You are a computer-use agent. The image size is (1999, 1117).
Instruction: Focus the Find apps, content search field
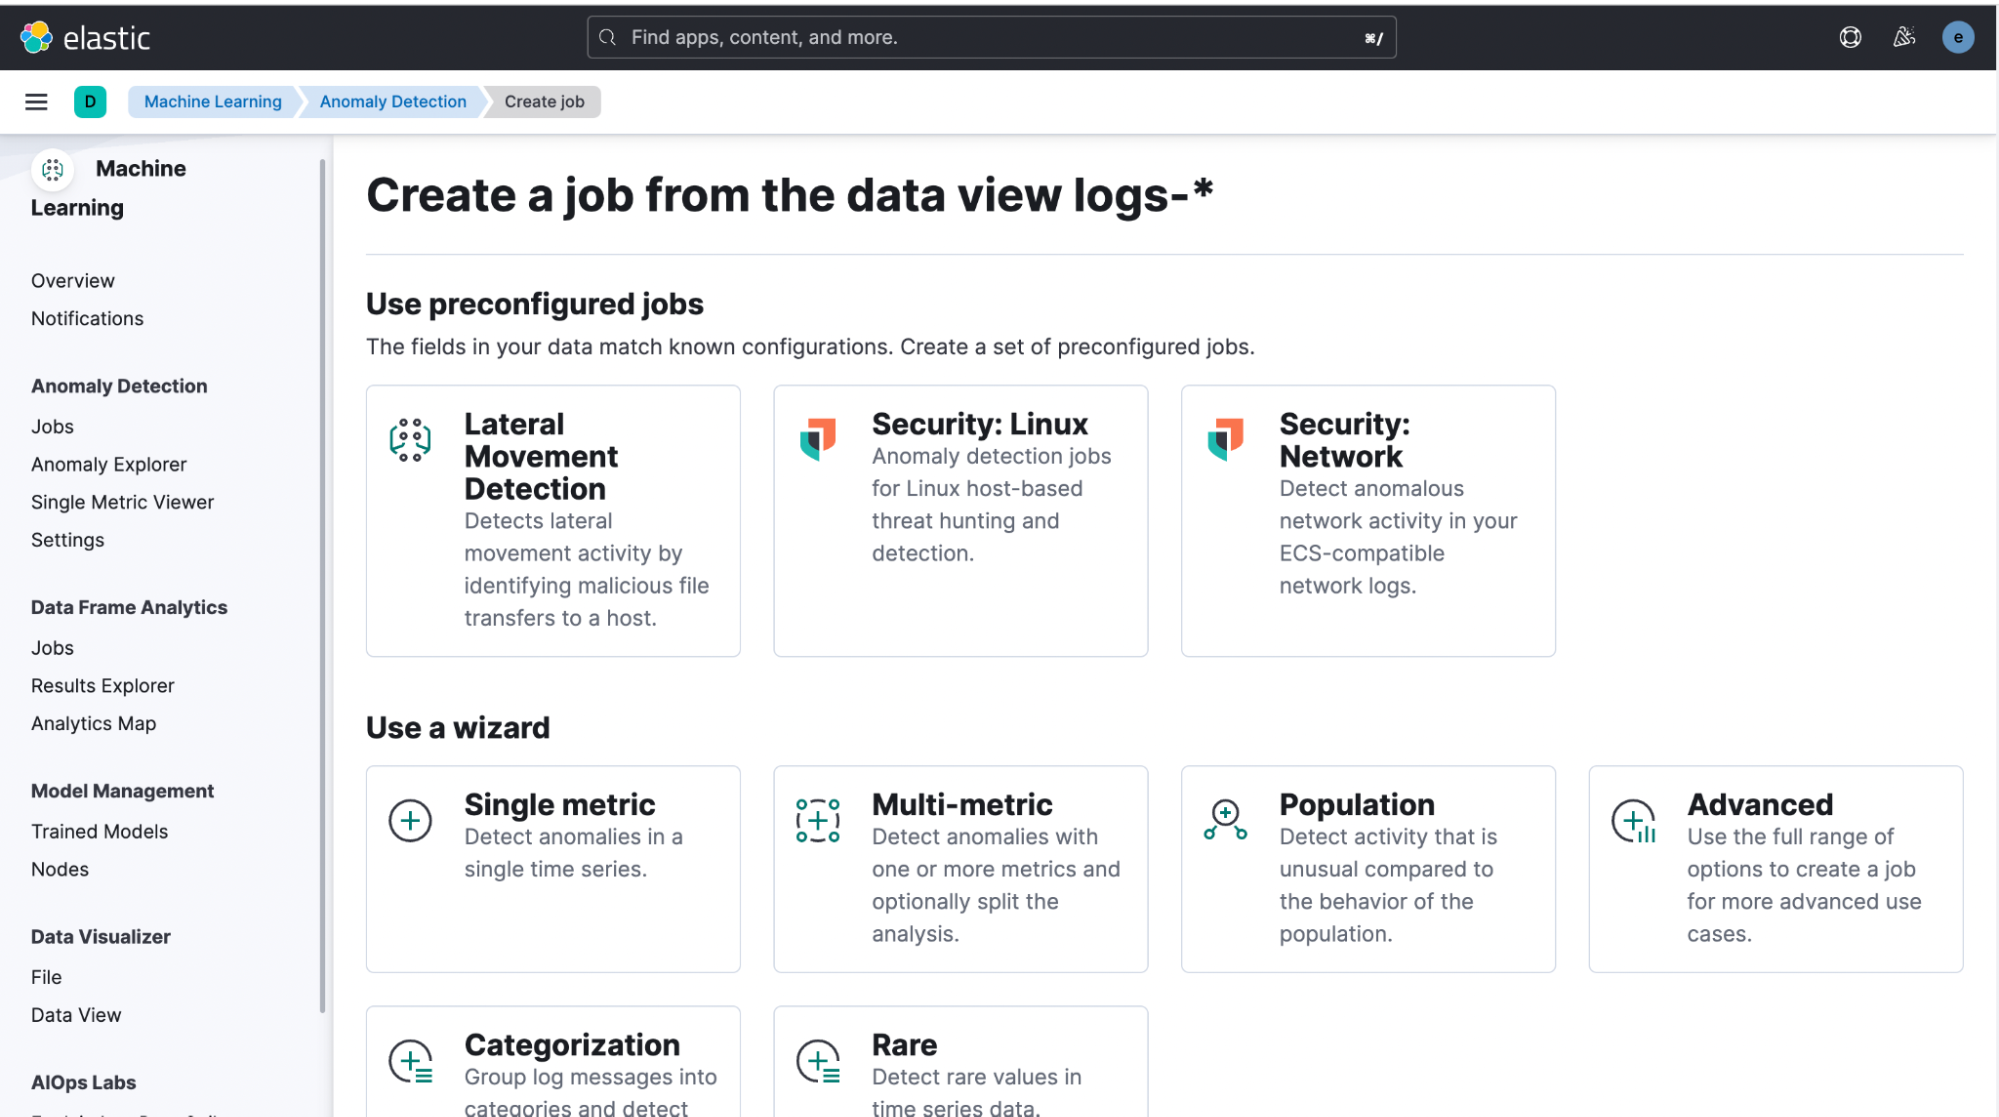pyautogui.click(x=991, y=38)
